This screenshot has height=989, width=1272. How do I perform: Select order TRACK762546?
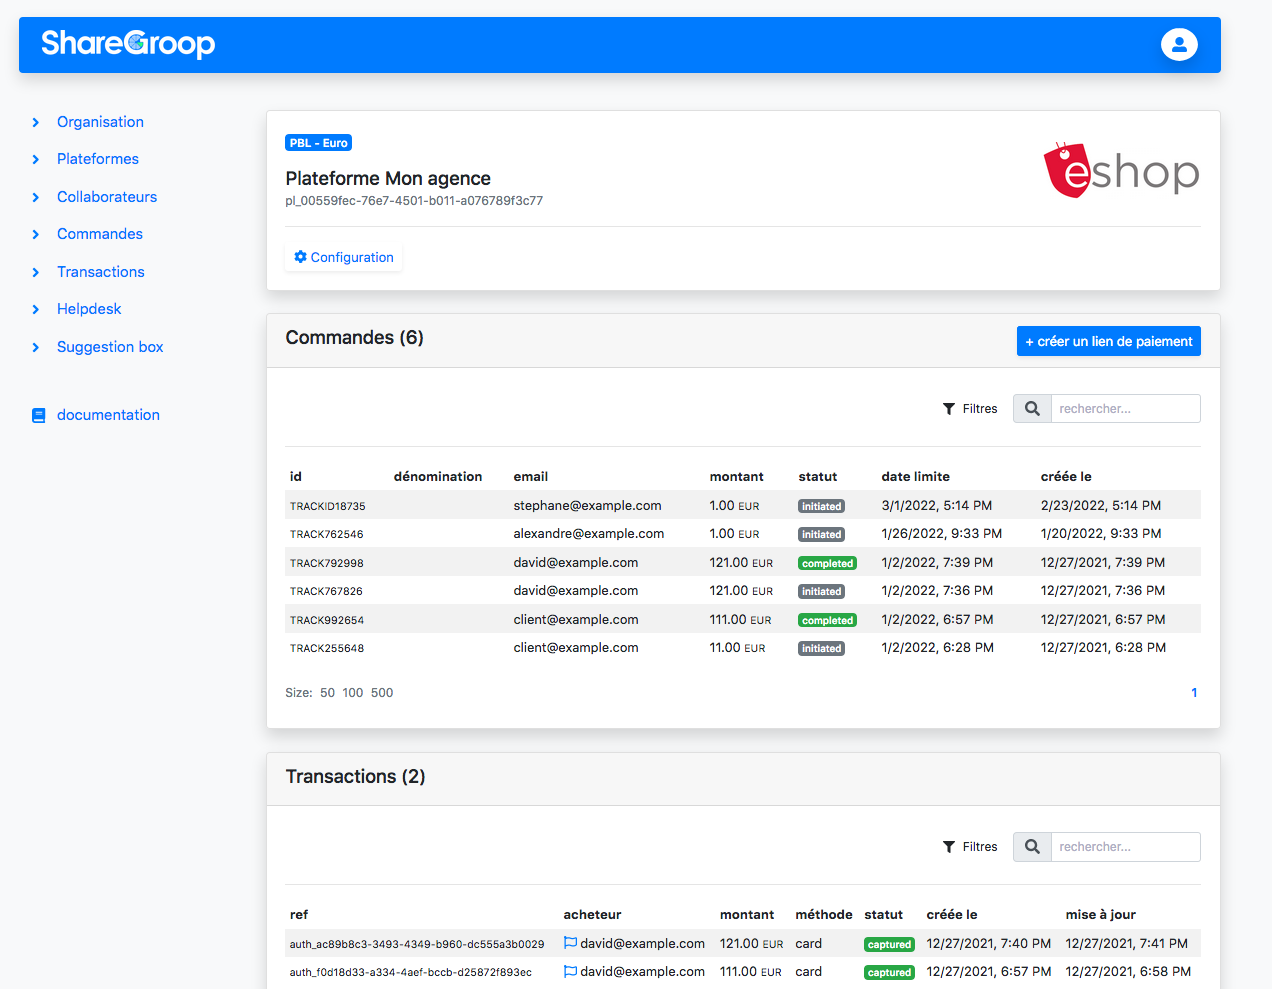pyautogui.click(x=327, y=534)
